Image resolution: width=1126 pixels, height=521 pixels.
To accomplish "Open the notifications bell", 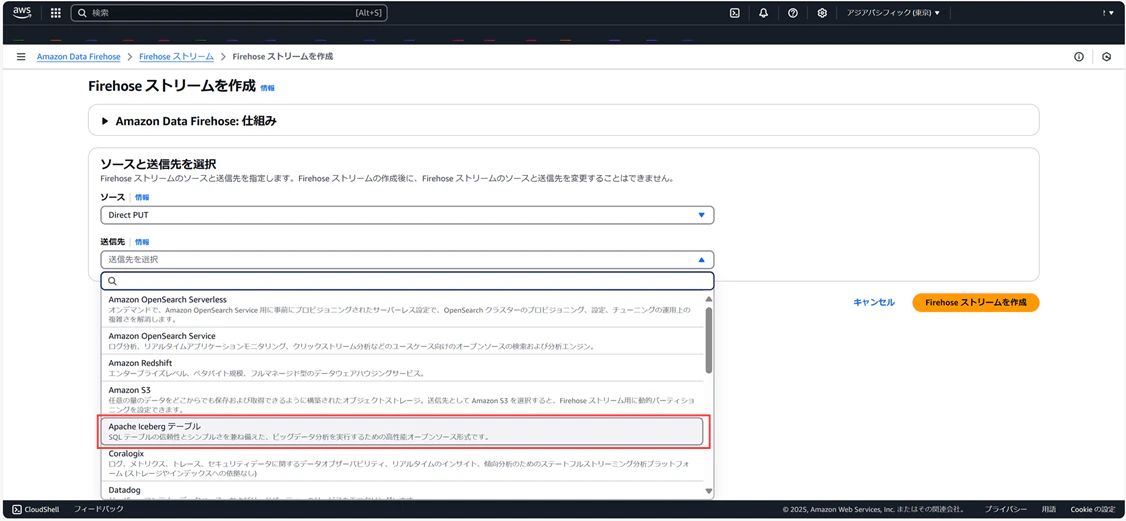I will click(x=764, y=13).
